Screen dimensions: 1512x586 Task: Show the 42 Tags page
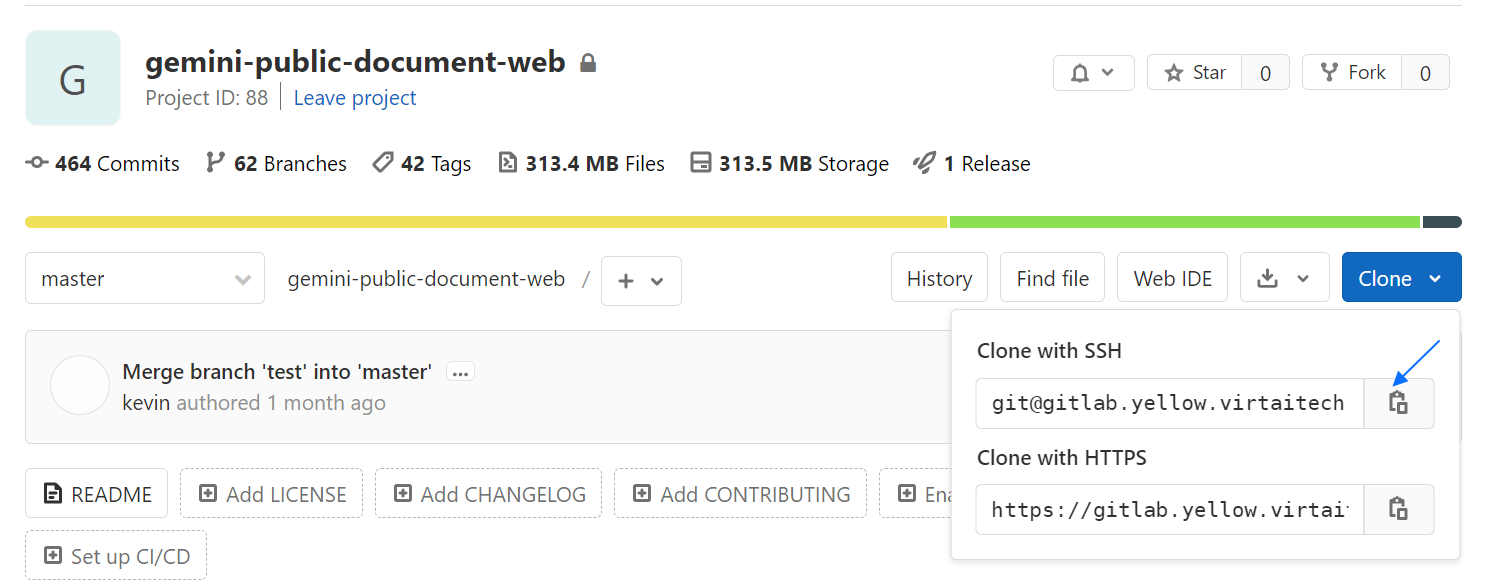(421, 164)
